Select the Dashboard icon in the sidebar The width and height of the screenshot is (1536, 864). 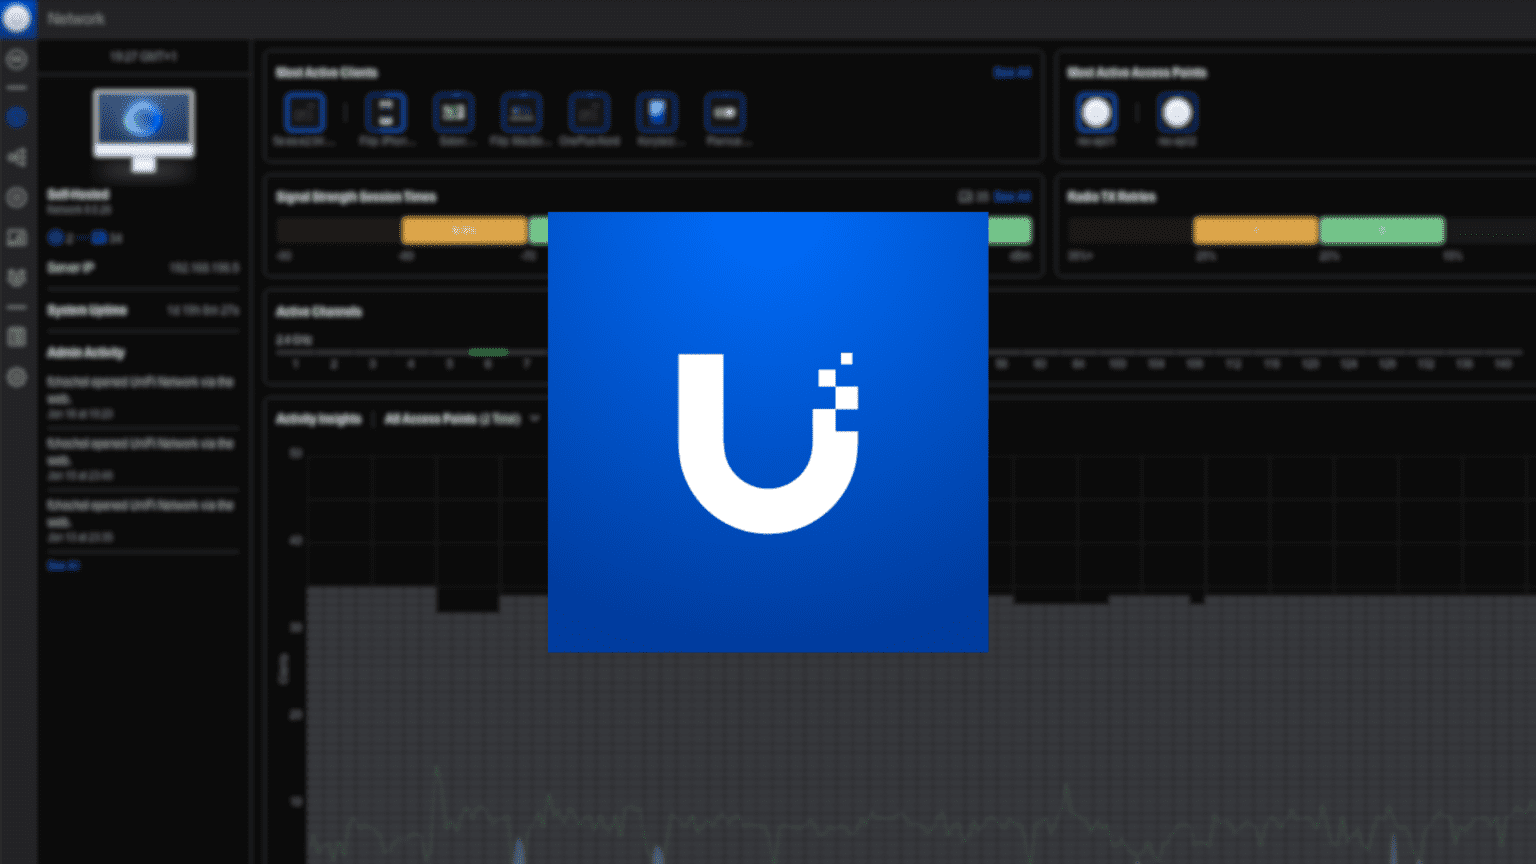(16, 117)
